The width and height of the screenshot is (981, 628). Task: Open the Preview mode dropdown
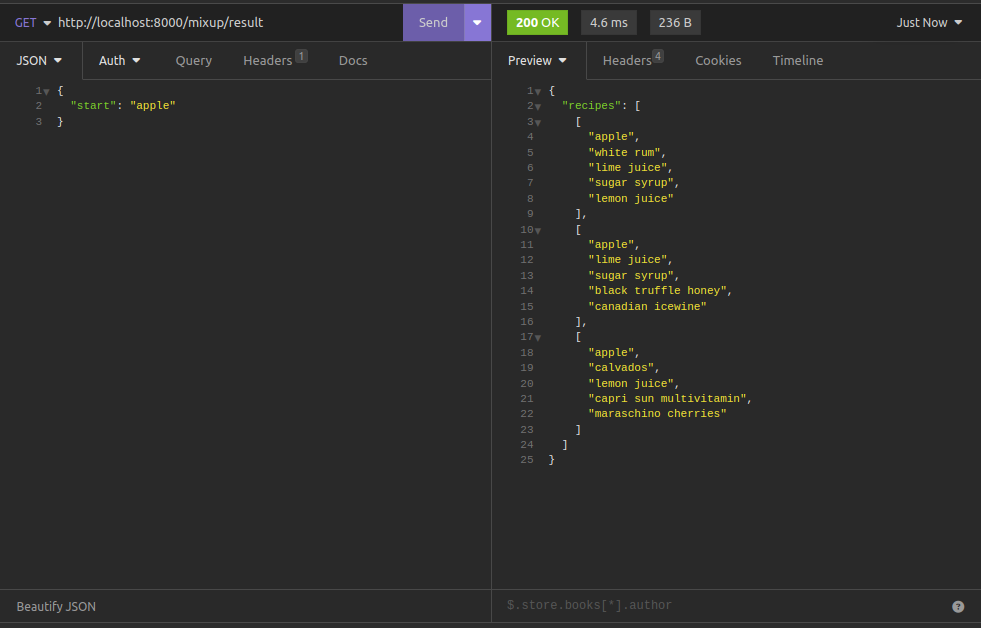pos(538,60)
